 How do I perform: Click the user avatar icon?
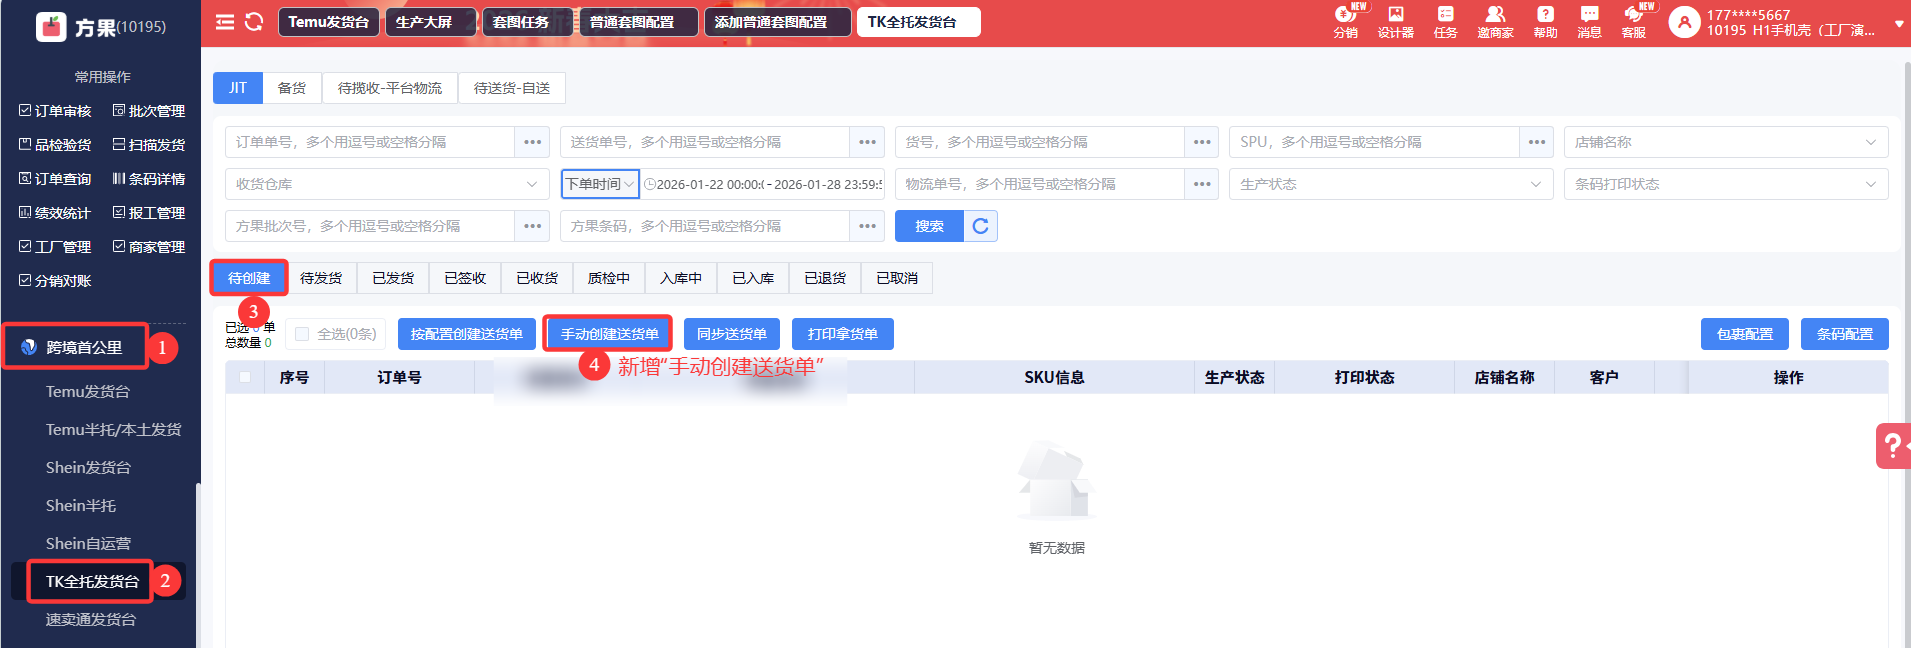[x=1684, y=22]
